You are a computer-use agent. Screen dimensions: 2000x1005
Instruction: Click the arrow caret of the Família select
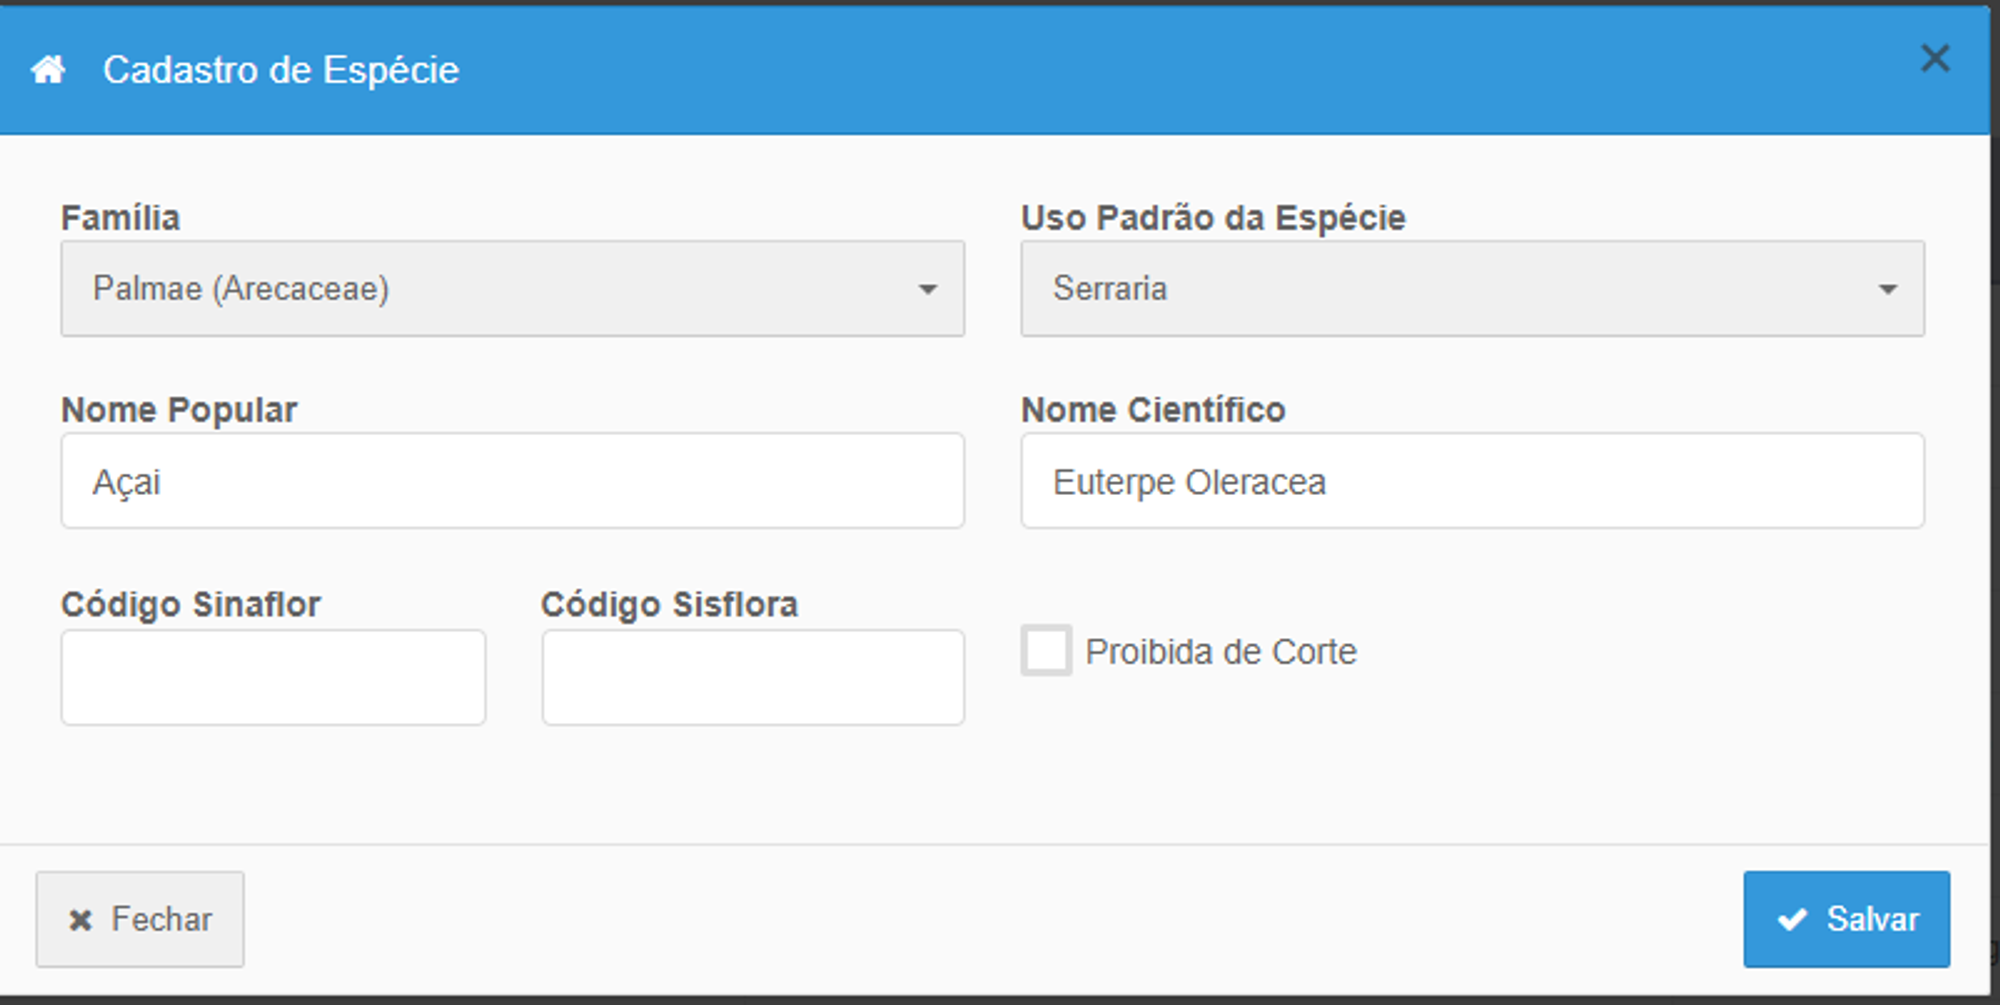pos(928,290)
